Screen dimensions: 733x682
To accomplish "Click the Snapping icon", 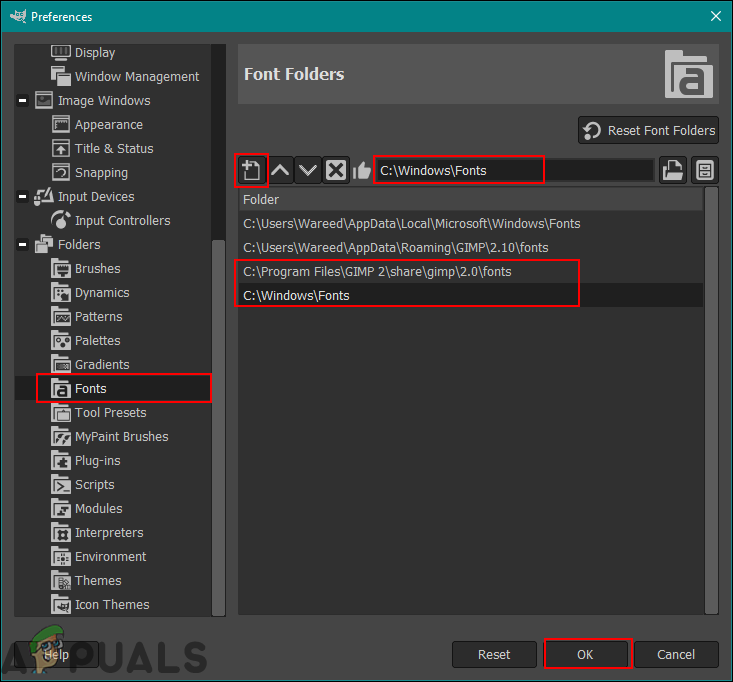I will click(x=61, y=172).
